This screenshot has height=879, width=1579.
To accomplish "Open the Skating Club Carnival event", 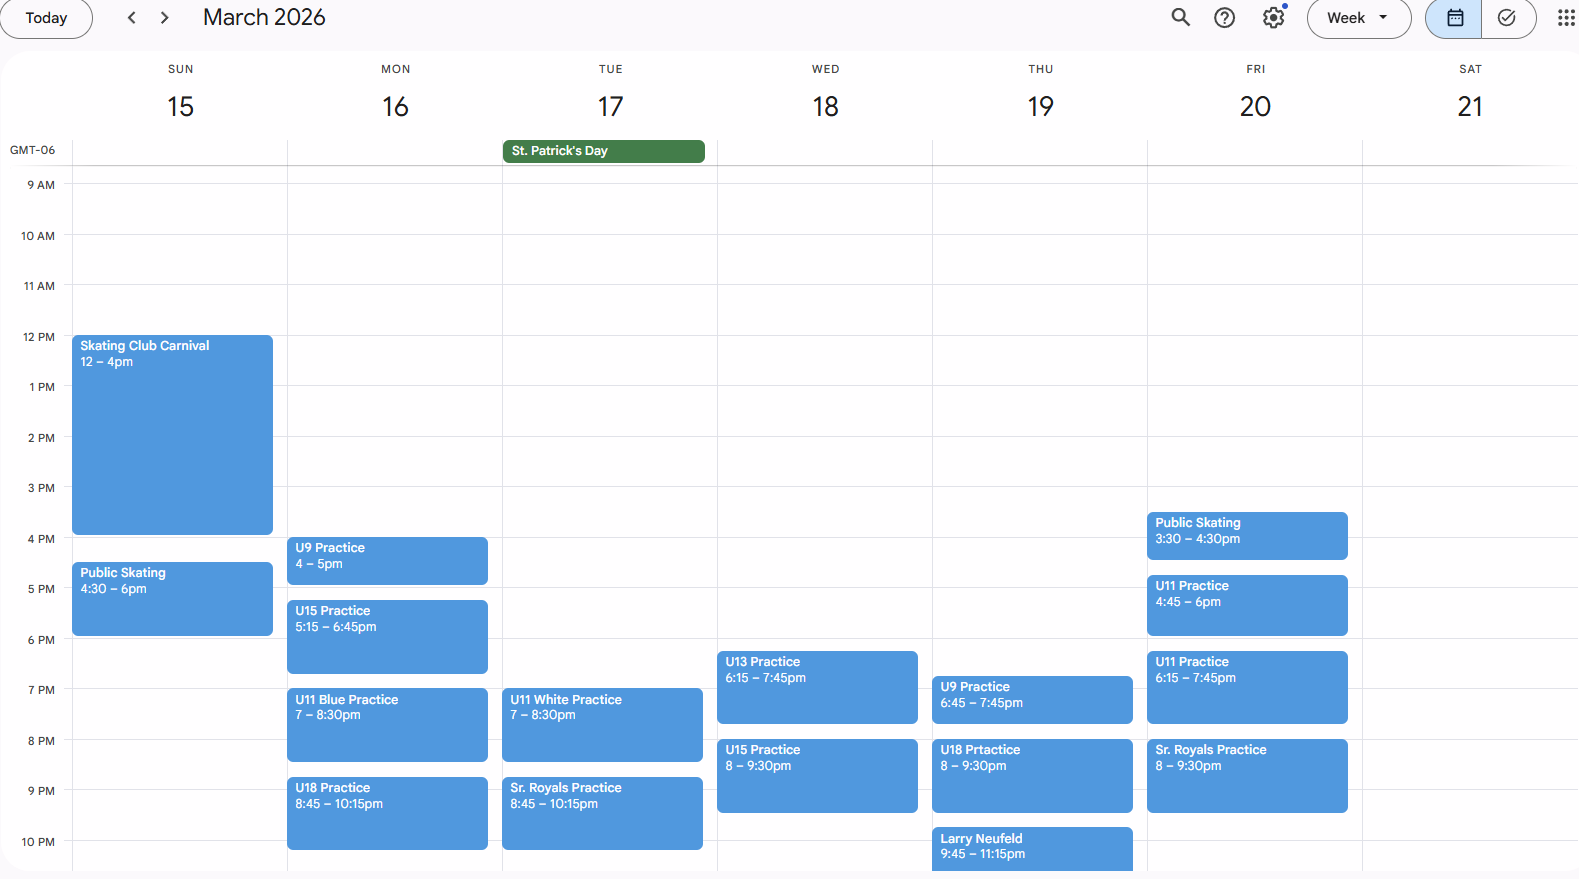I will click(172, 434).
